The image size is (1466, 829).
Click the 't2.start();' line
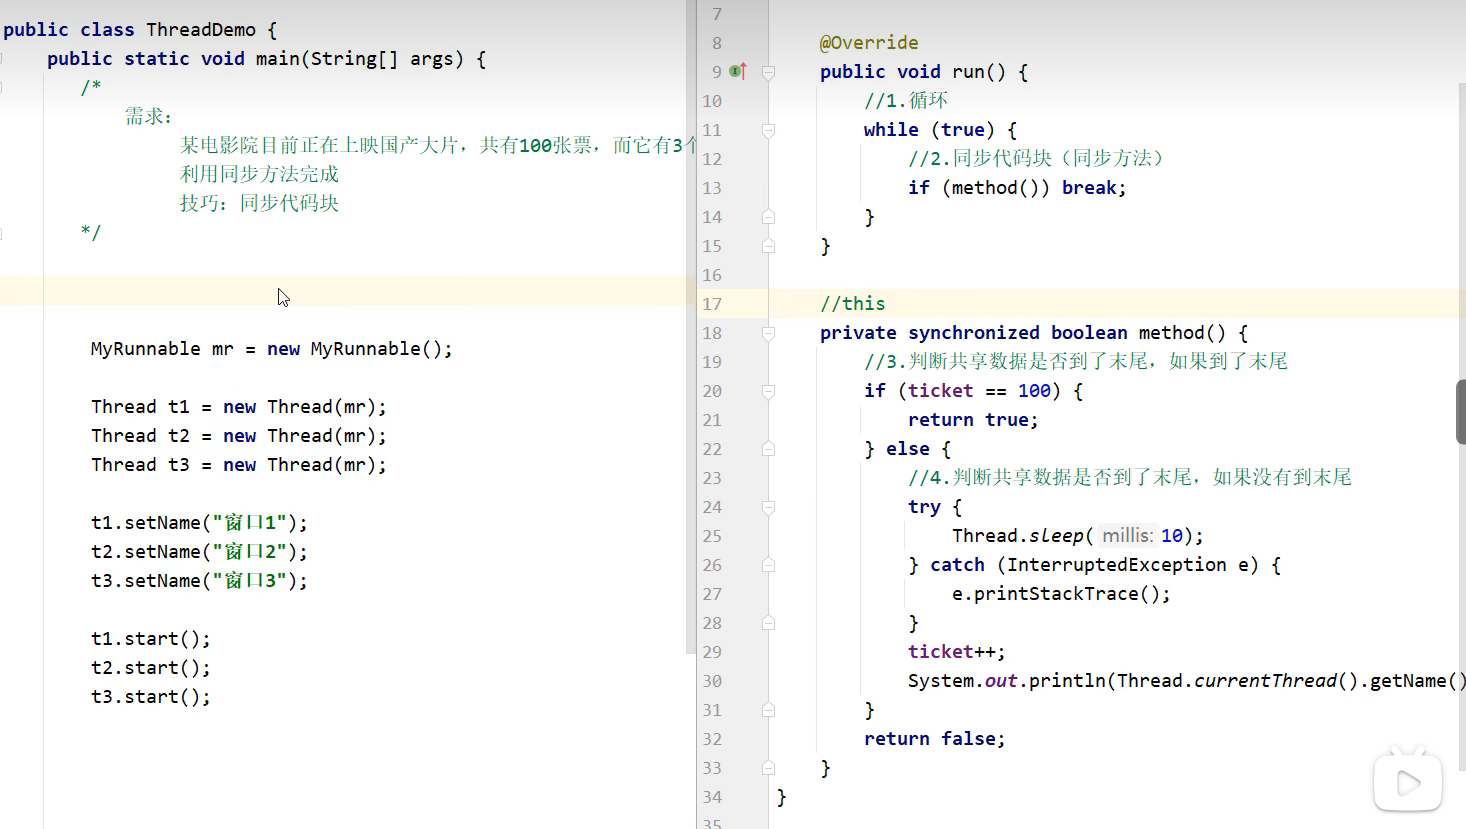pyautogui.click(x=150, y=668)
